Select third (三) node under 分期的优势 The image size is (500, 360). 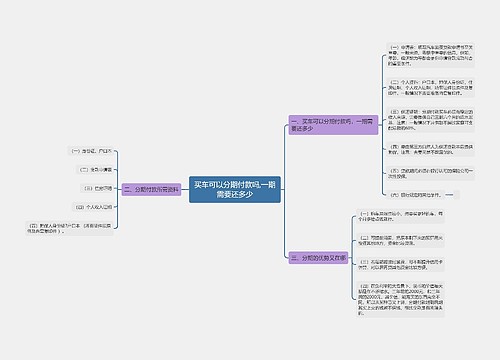401,264
